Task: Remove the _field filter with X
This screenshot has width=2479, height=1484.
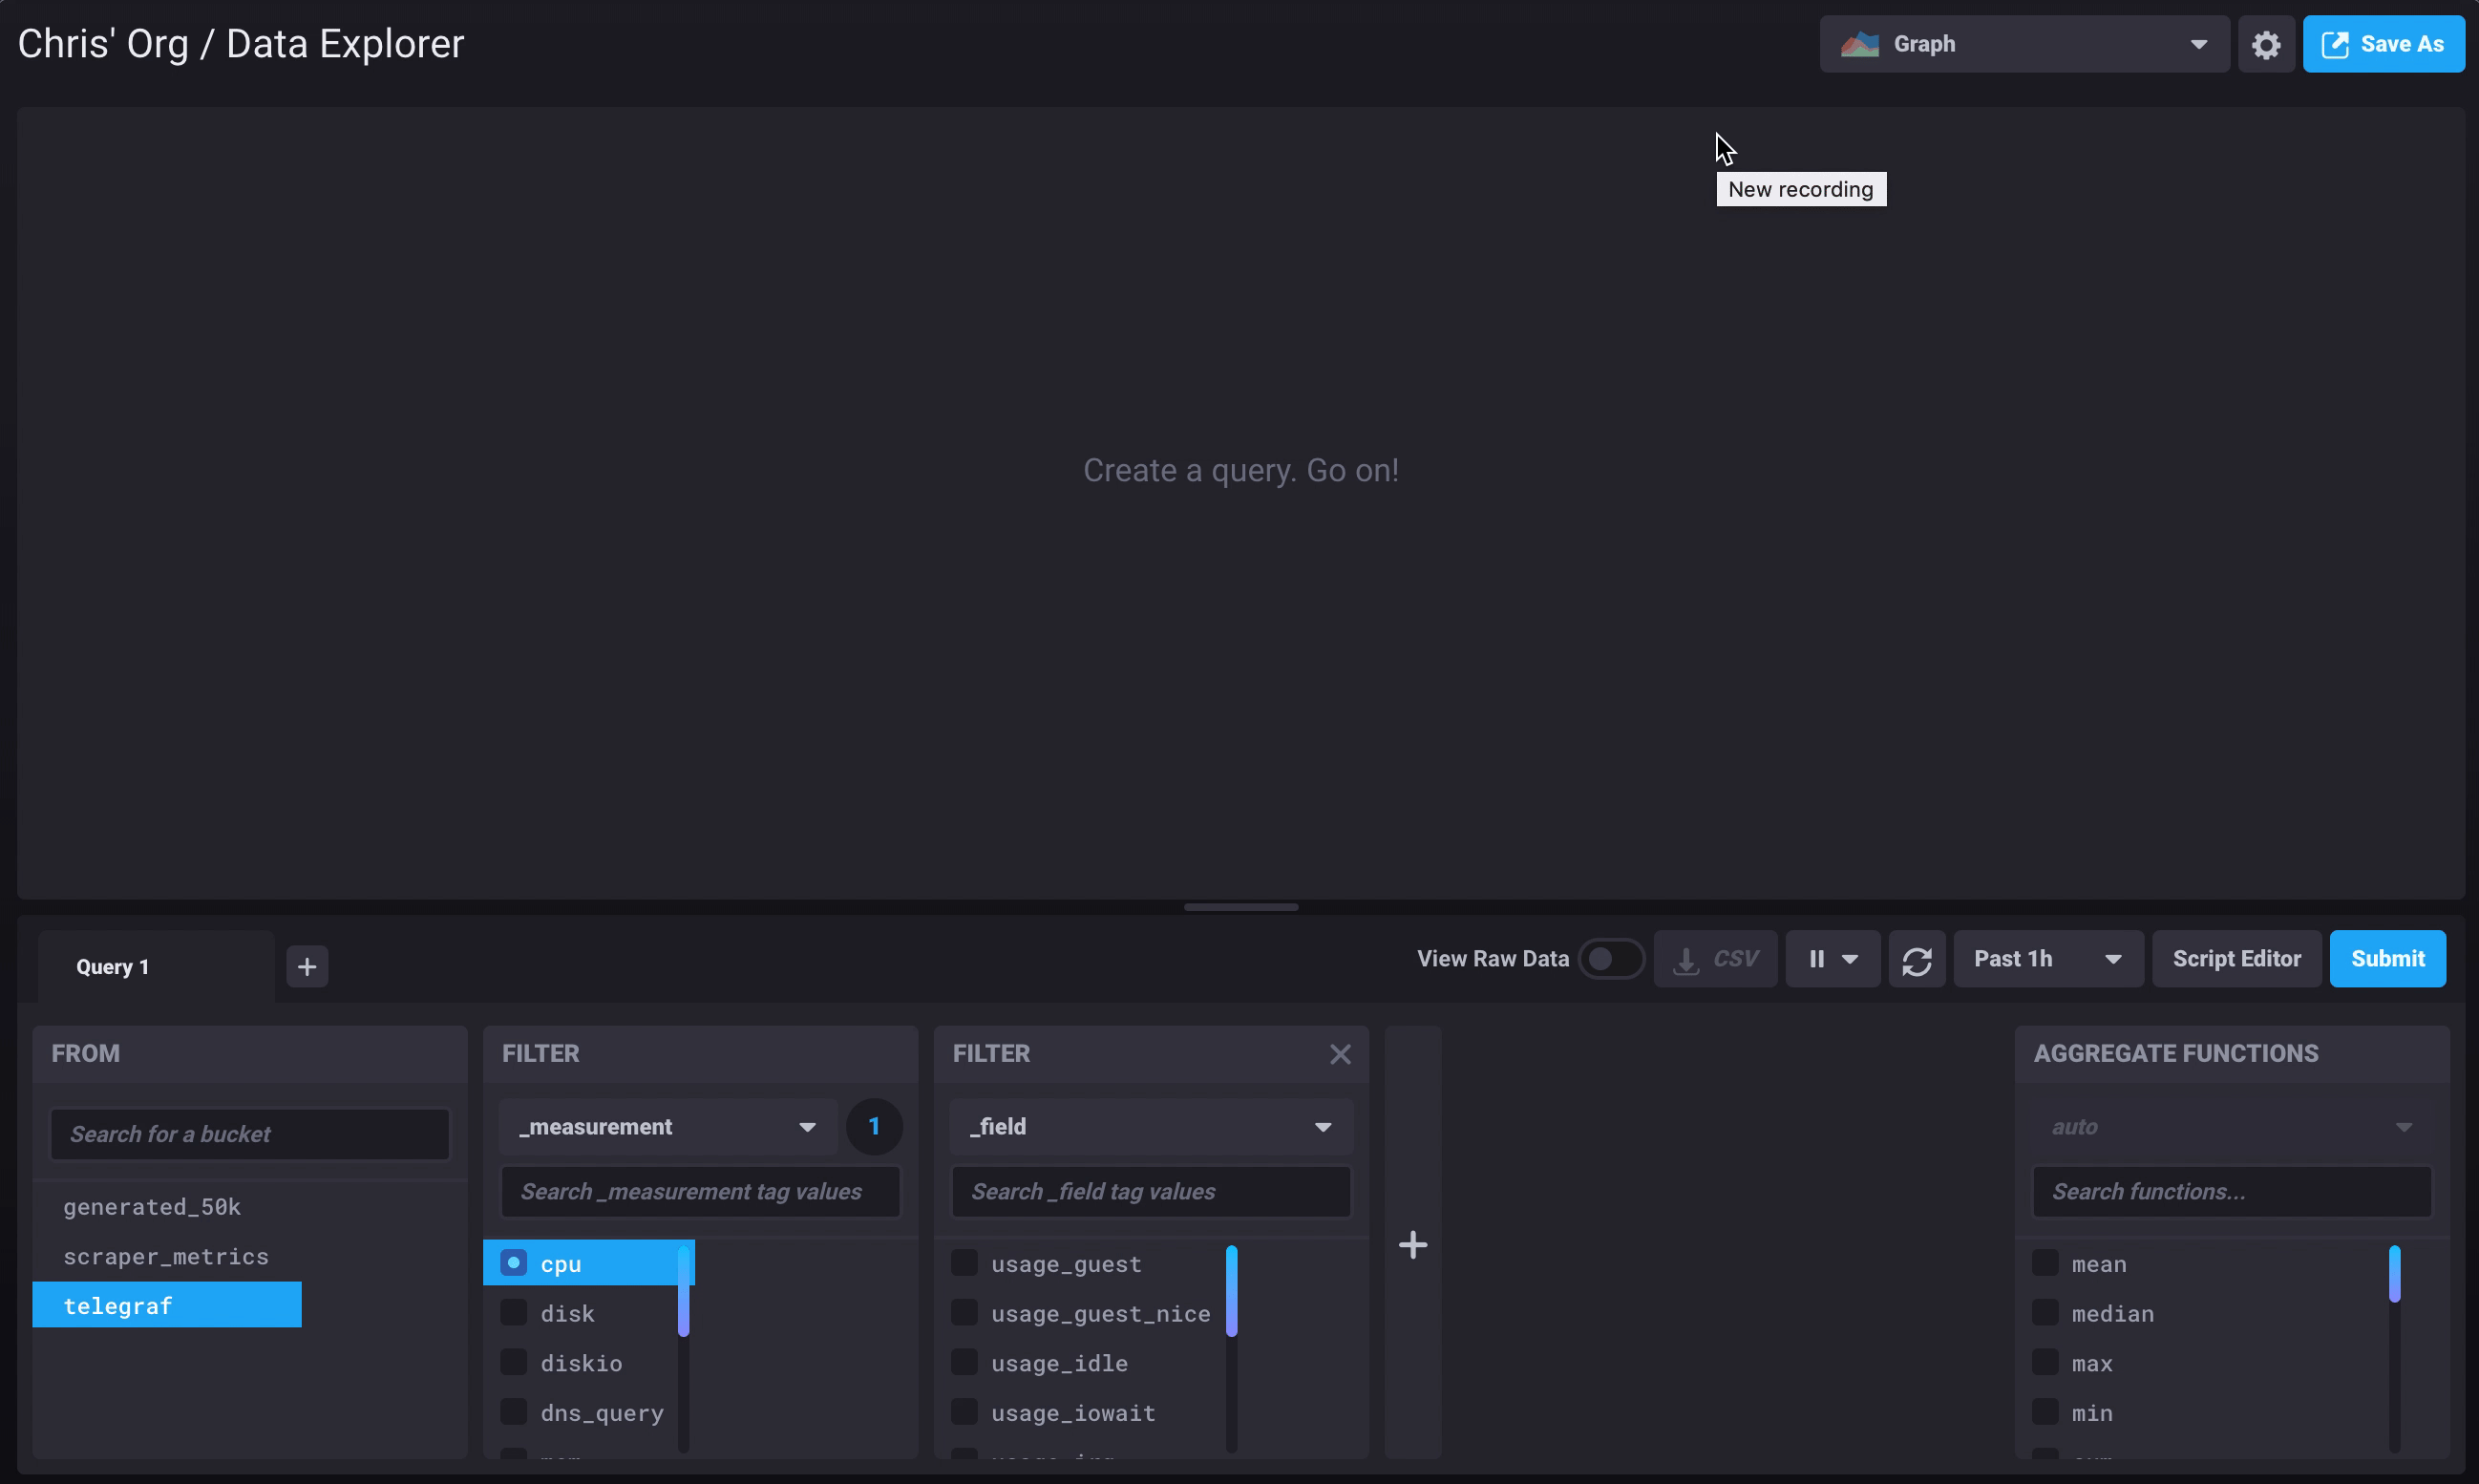Action: (x=1340, y=1054)
